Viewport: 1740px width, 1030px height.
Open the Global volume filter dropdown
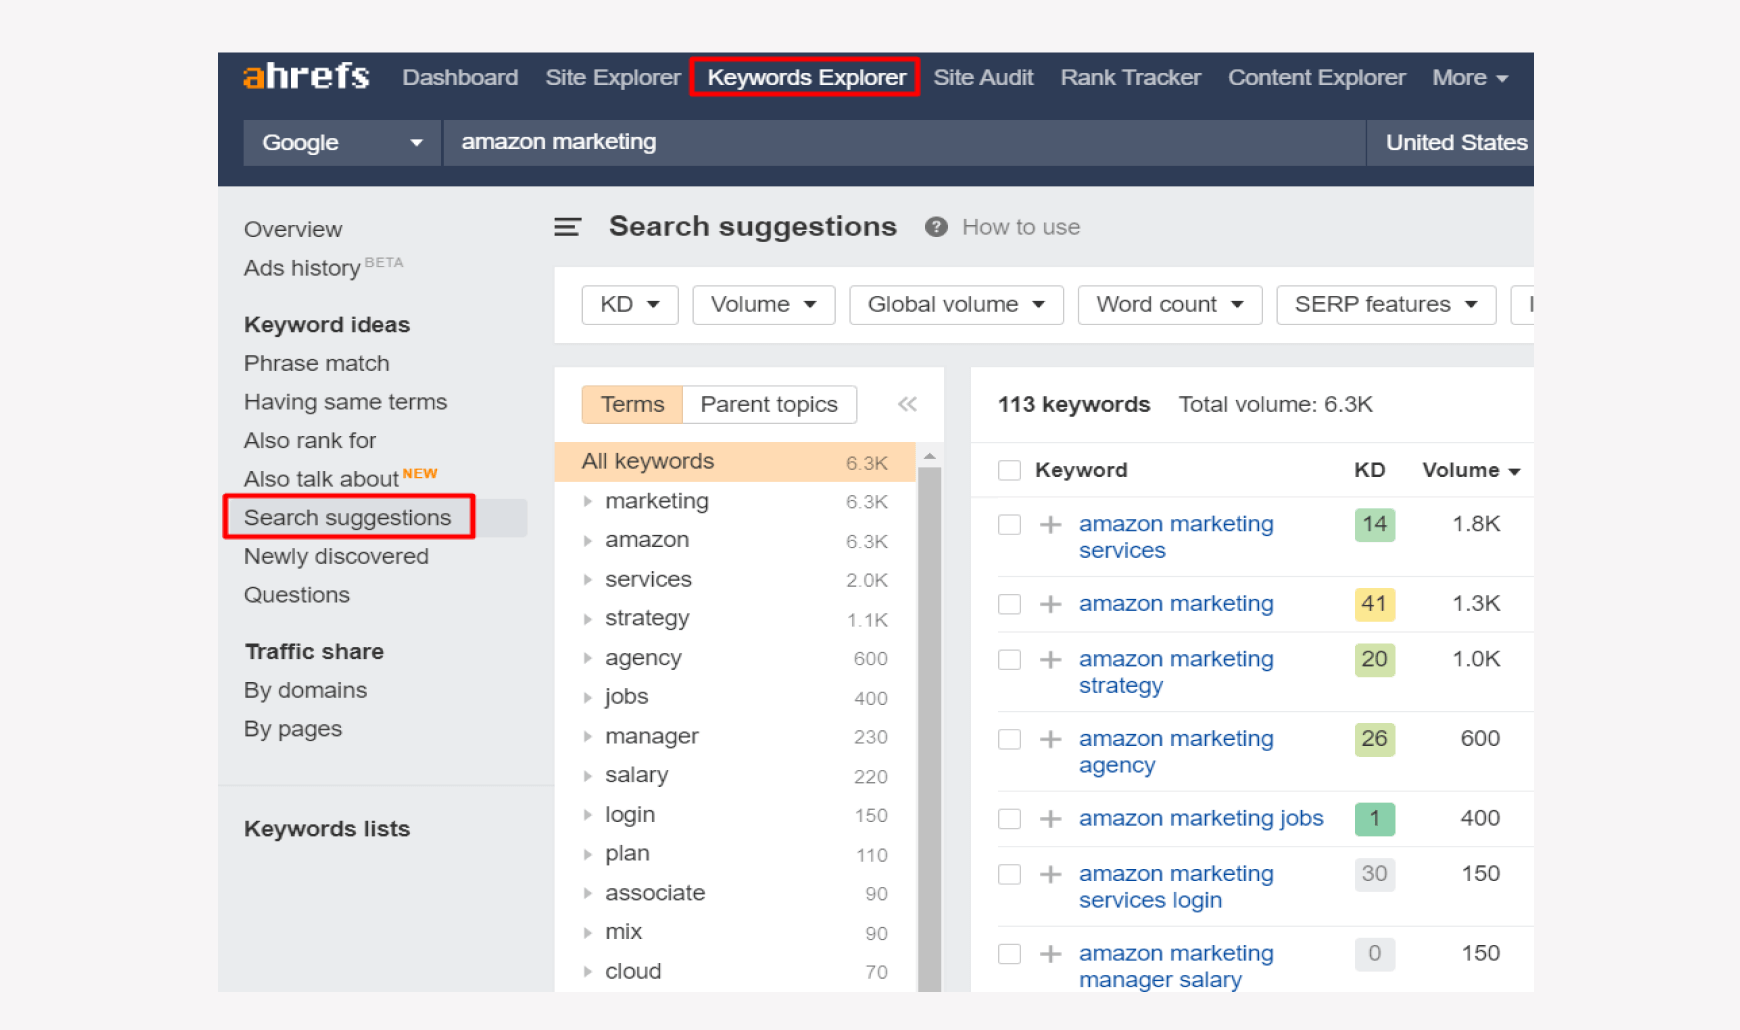coord(956,304)
